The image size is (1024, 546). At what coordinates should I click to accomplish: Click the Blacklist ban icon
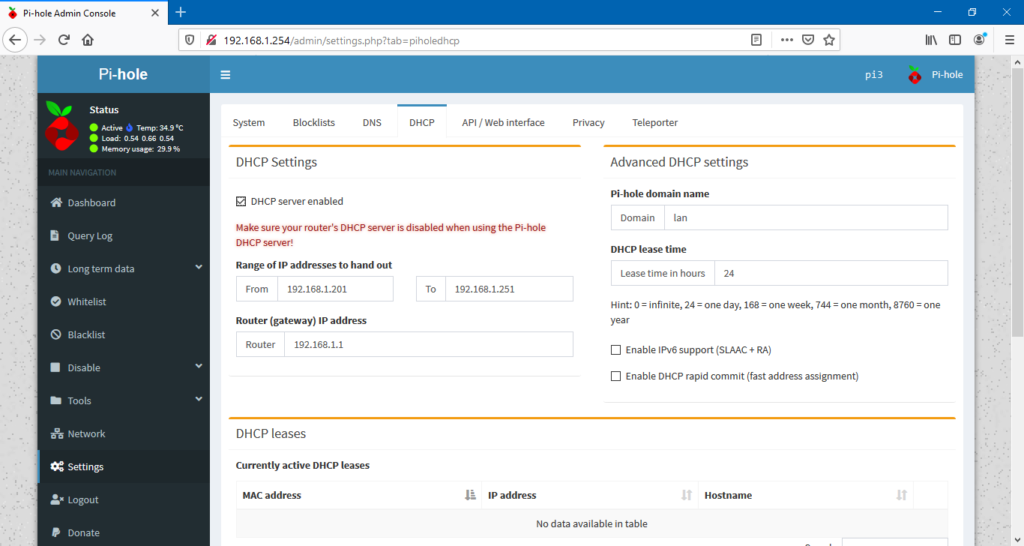point(56,334)
